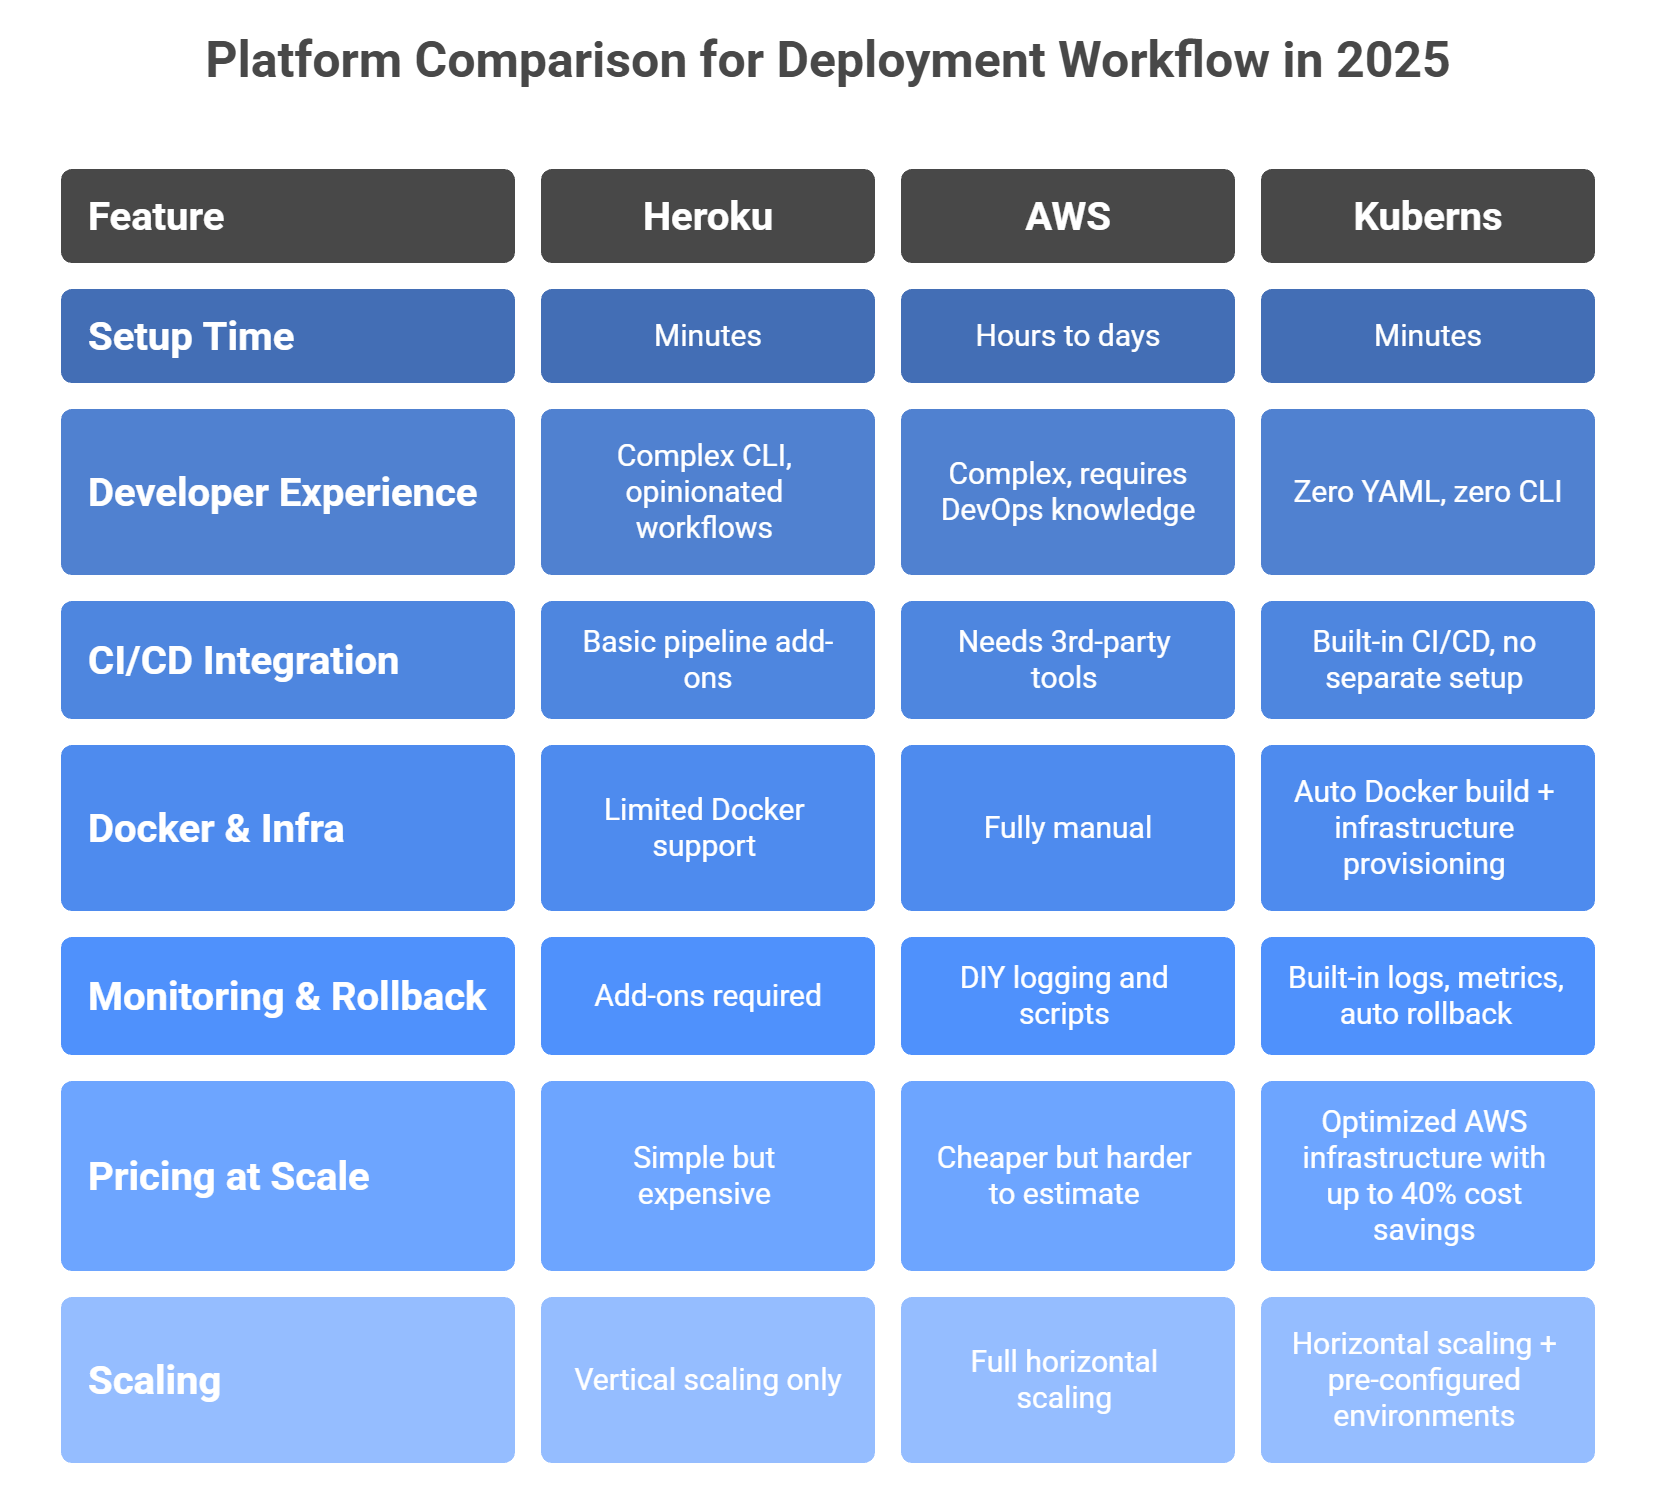Click the "Scaling" row label
This screenshot has height=1491, width=1656.
pos(288,1380)
